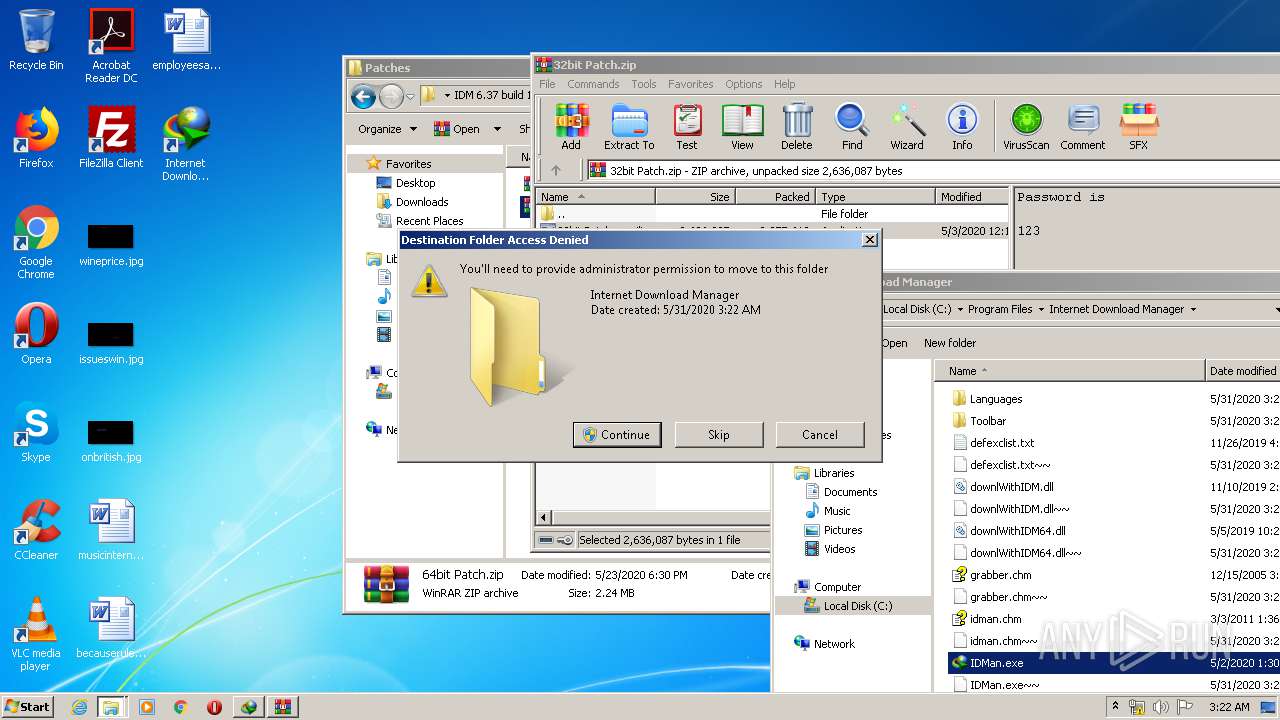Select the Acrobat Reader DC desktop icon
The image size is (1280, 720).
[x=111, y=46]
